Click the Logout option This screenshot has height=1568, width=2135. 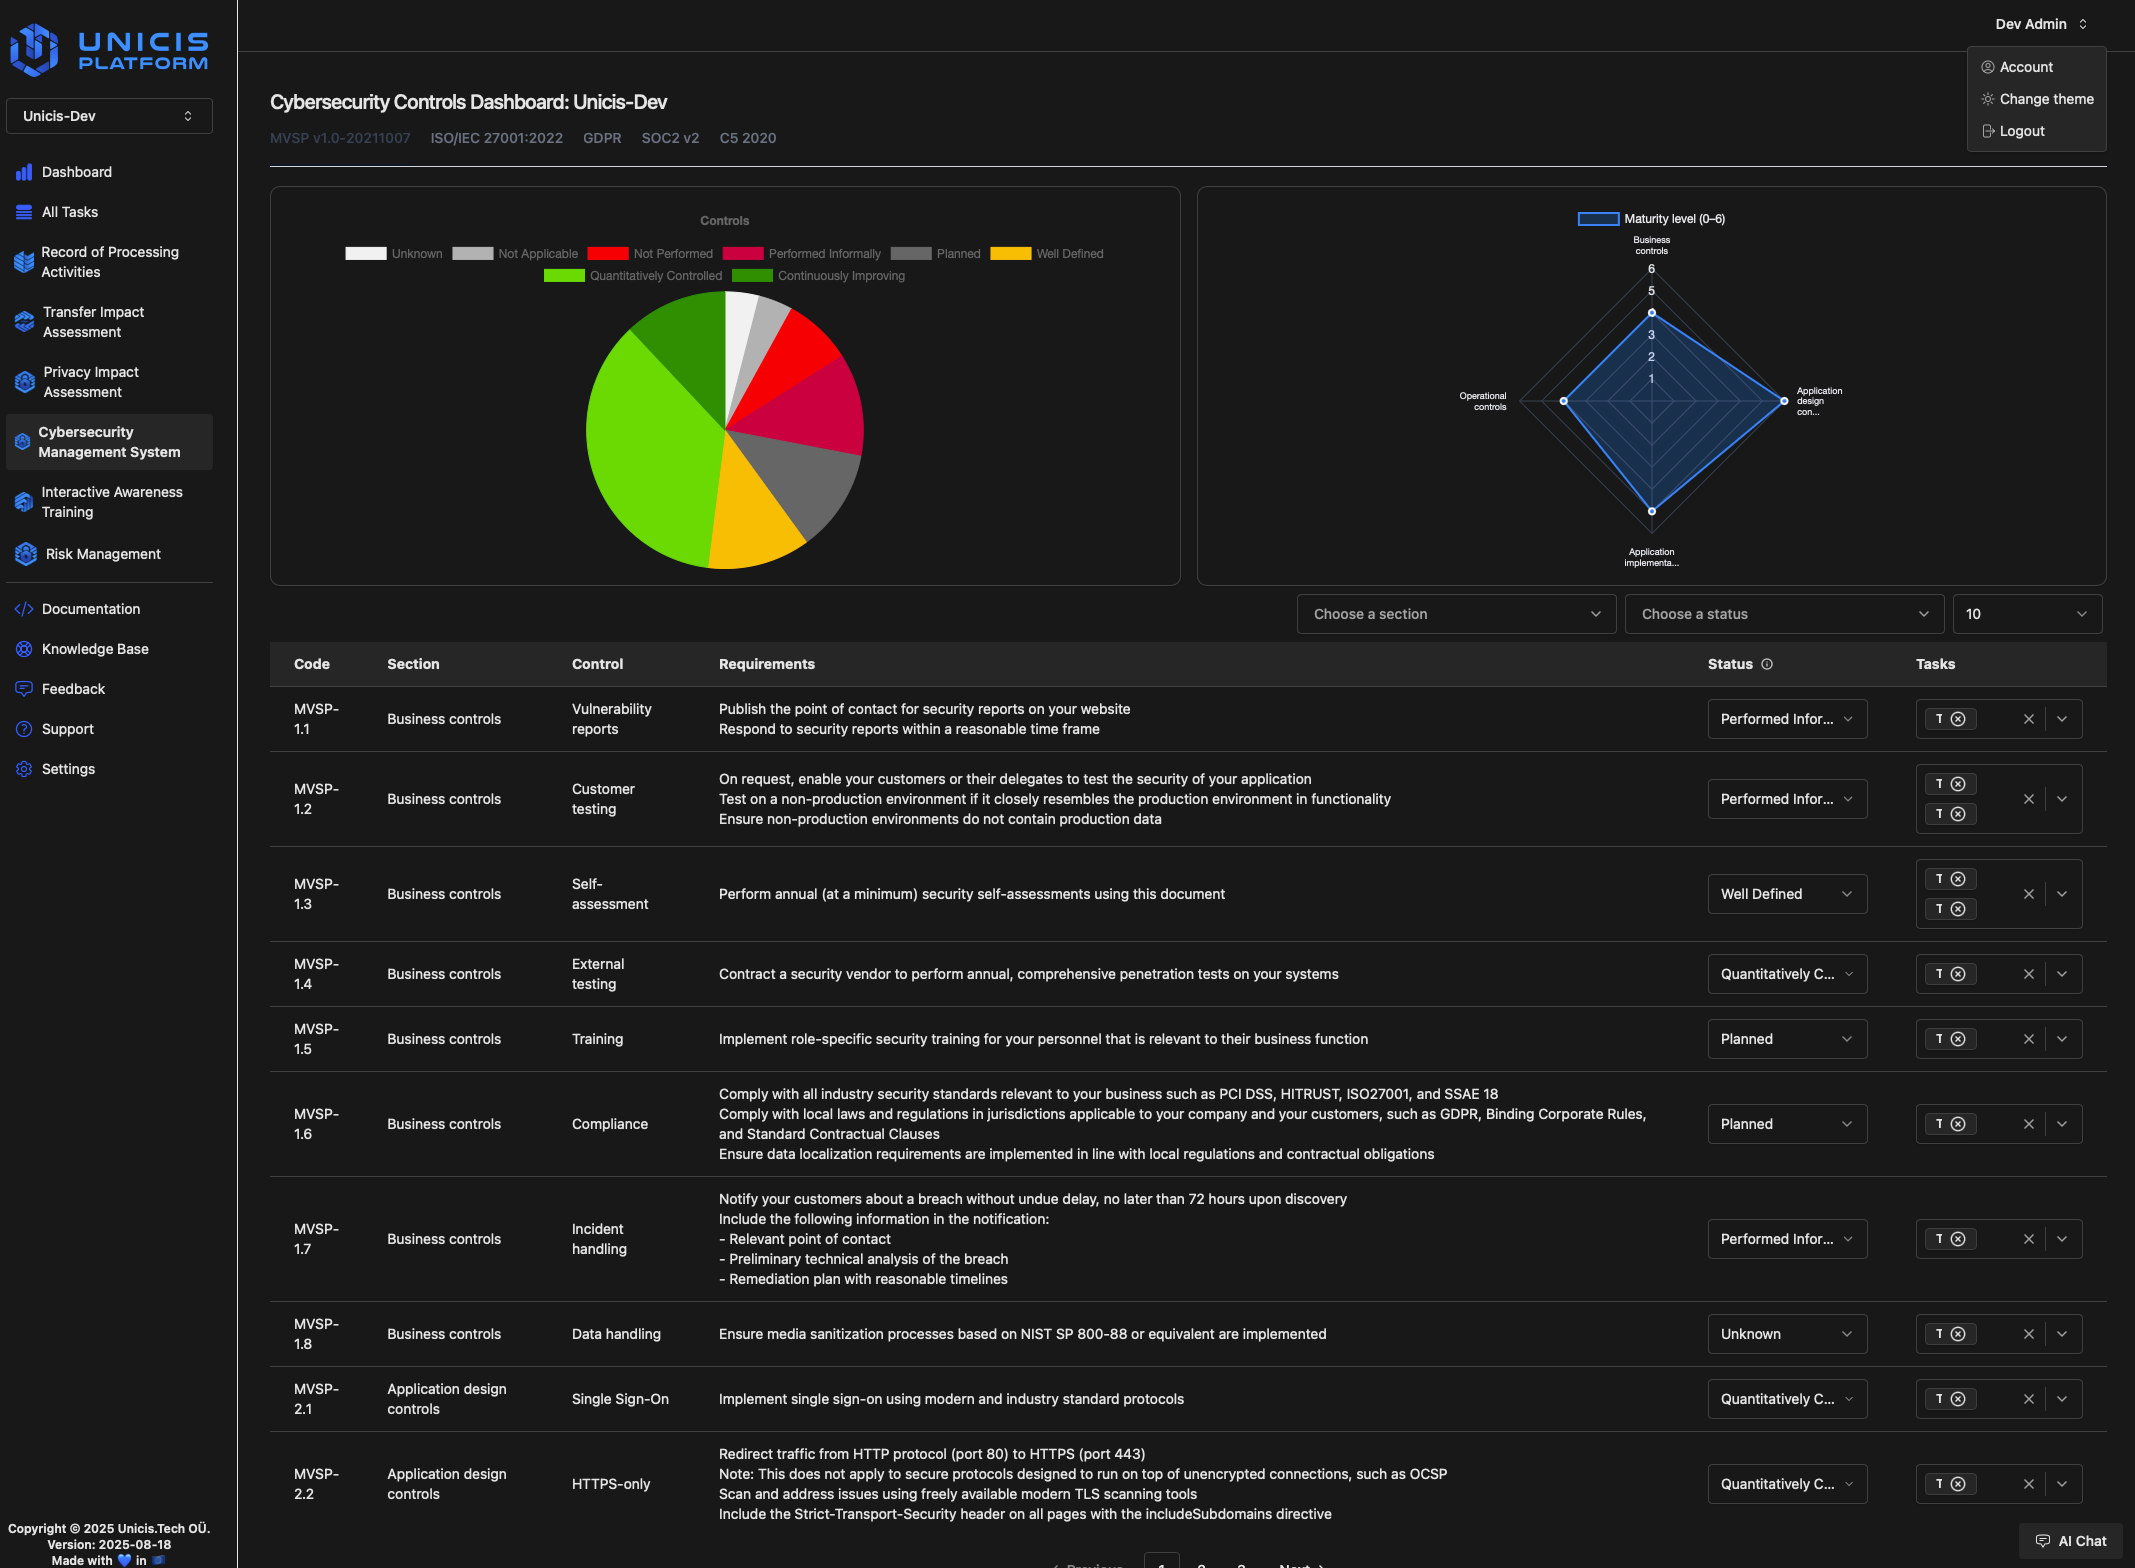(x=2020, y=130)
